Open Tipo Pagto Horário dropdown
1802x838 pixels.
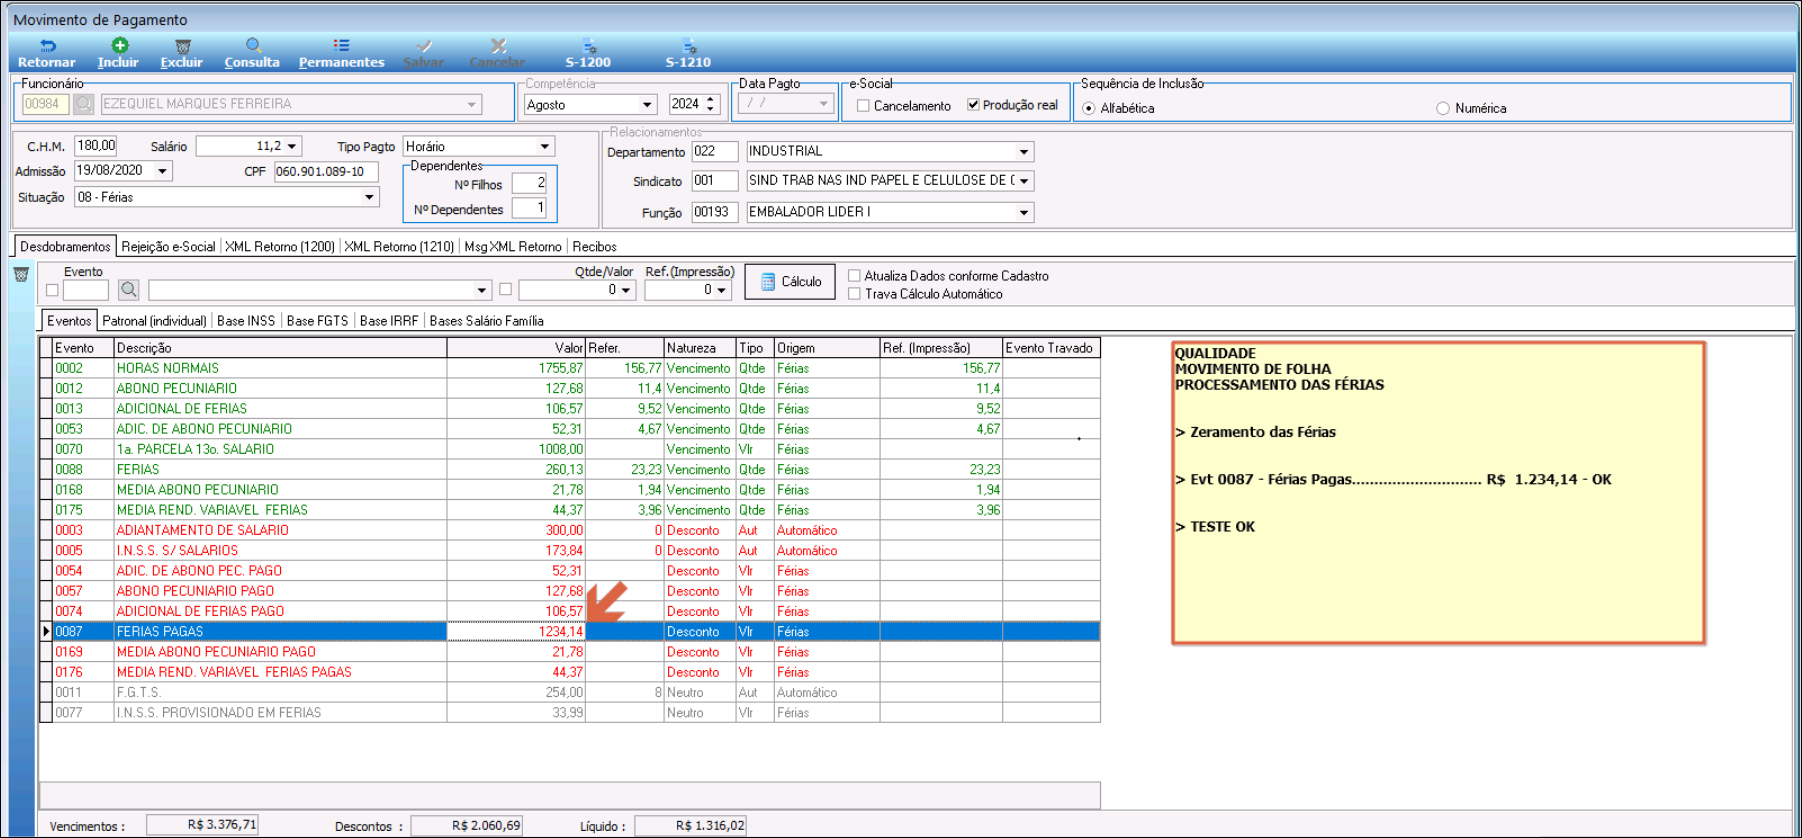pyautogui.click(x=545, y=147)
